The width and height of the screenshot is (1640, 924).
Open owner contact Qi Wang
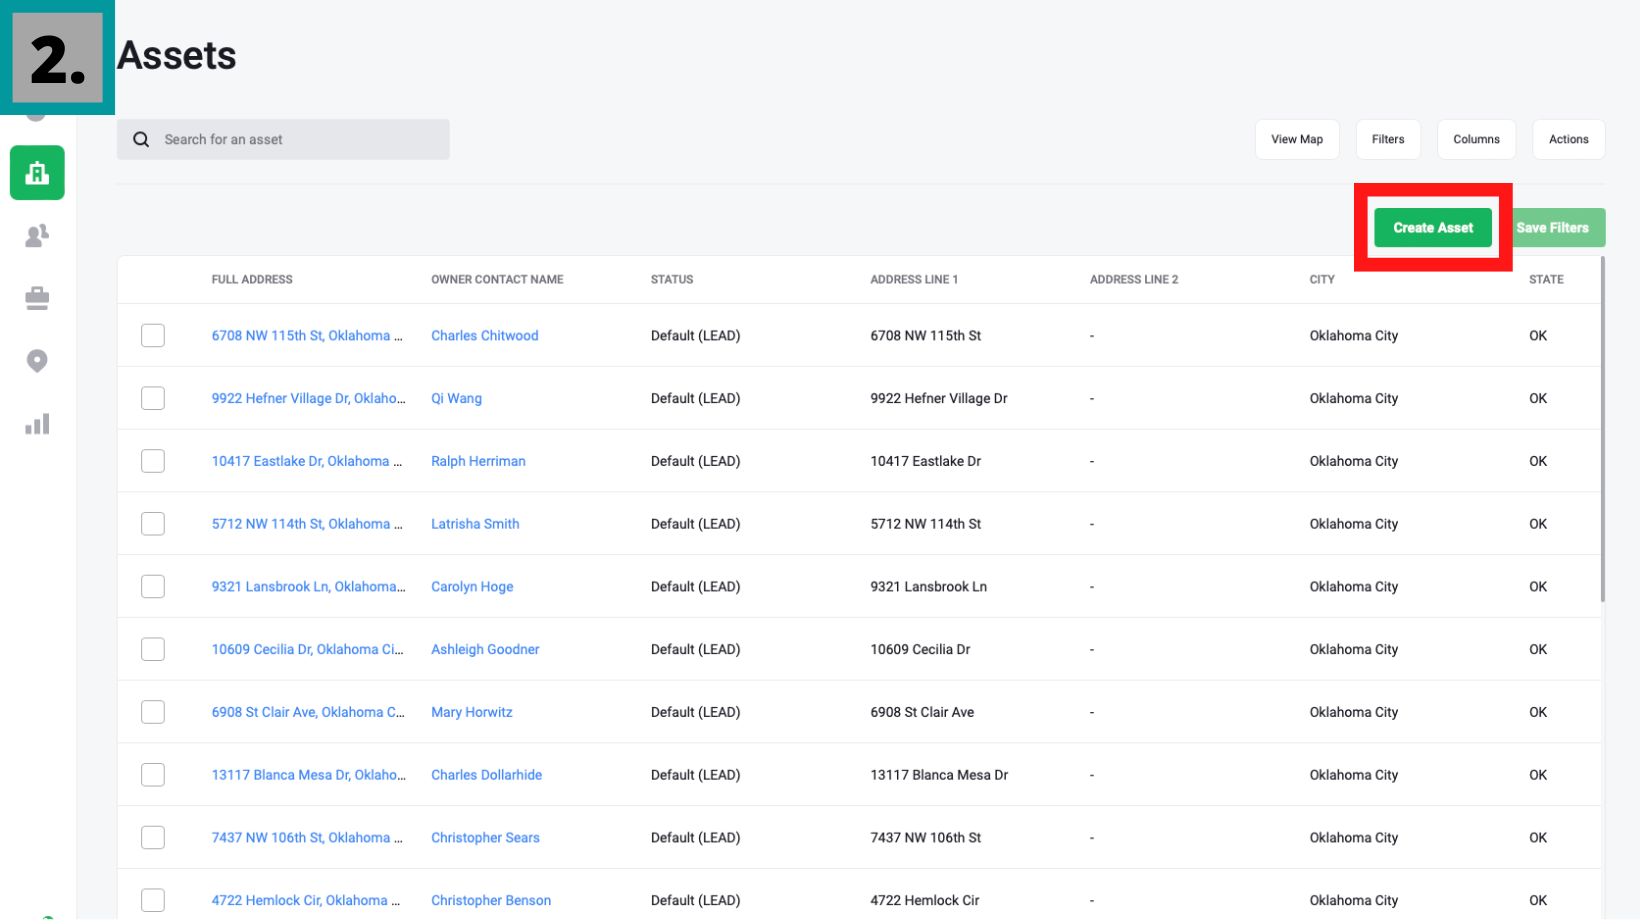pos(456,398)
